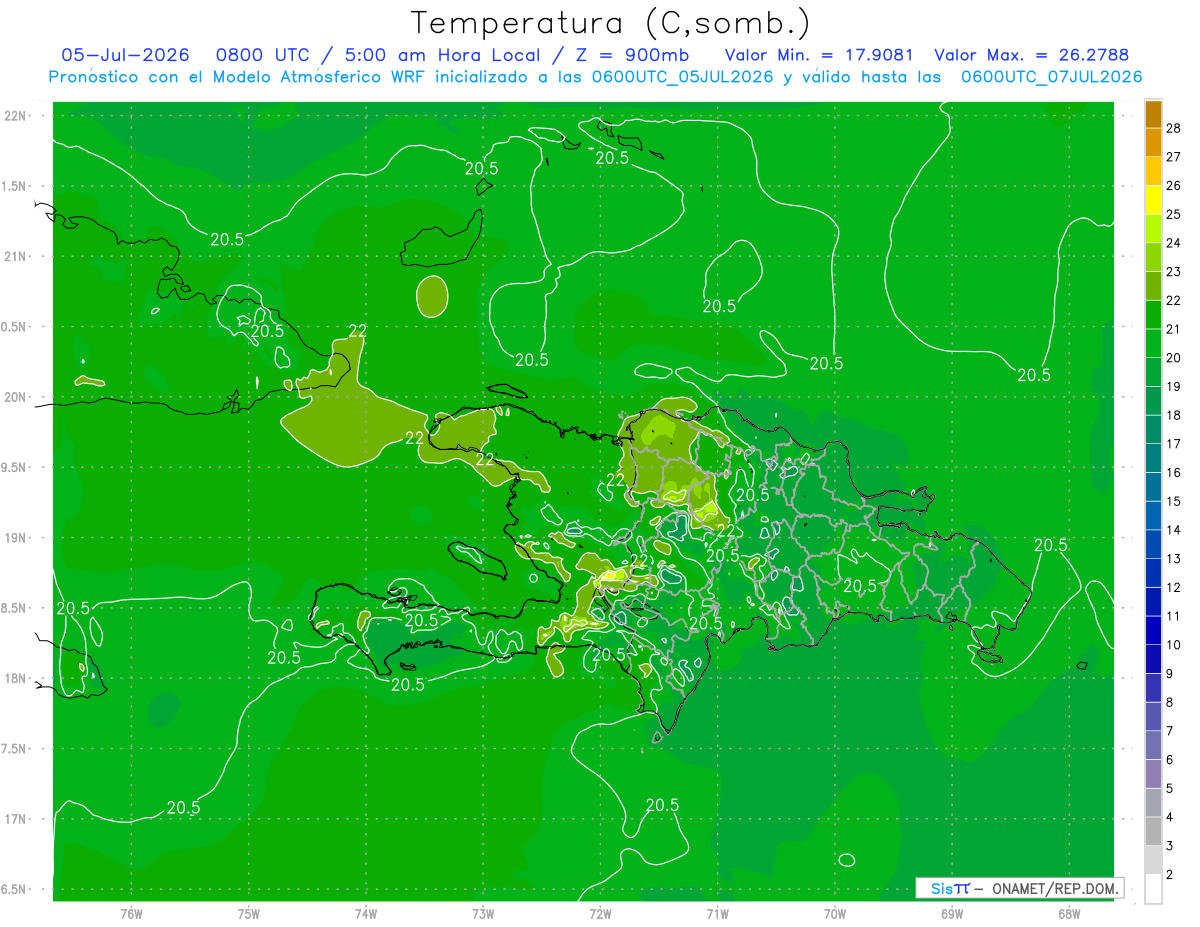Click the blue swatch between 13 and 14
The image size is (1200, 927).
coord(1153,544)
